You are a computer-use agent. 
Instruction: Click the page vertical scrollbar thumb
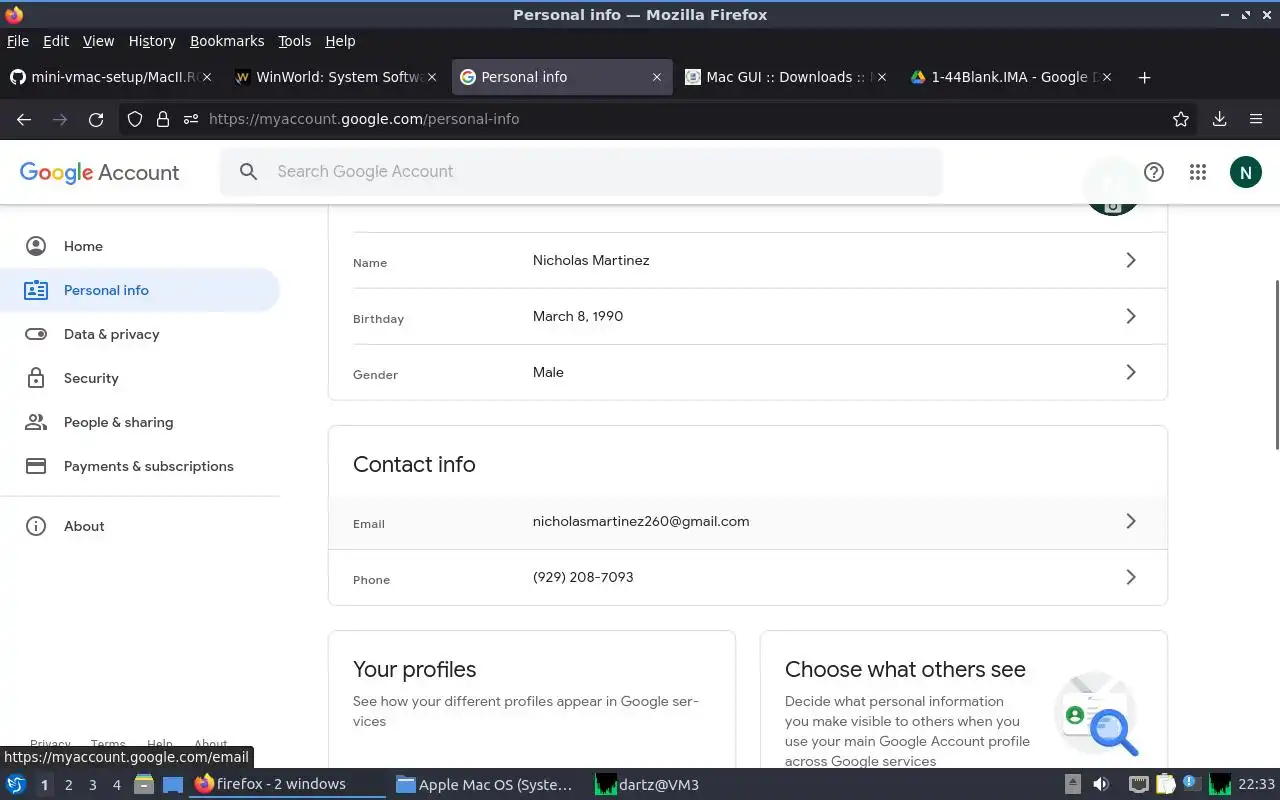[x=1275, y=365]
